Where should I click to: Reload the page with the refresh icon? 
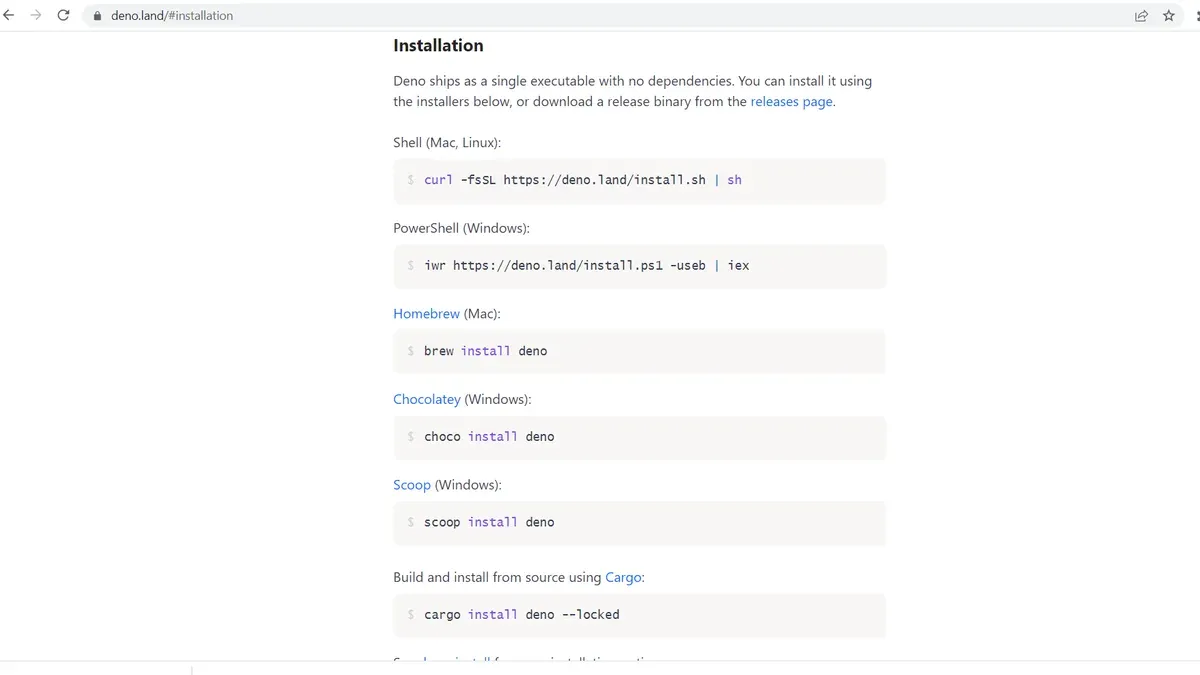[64, 16]
